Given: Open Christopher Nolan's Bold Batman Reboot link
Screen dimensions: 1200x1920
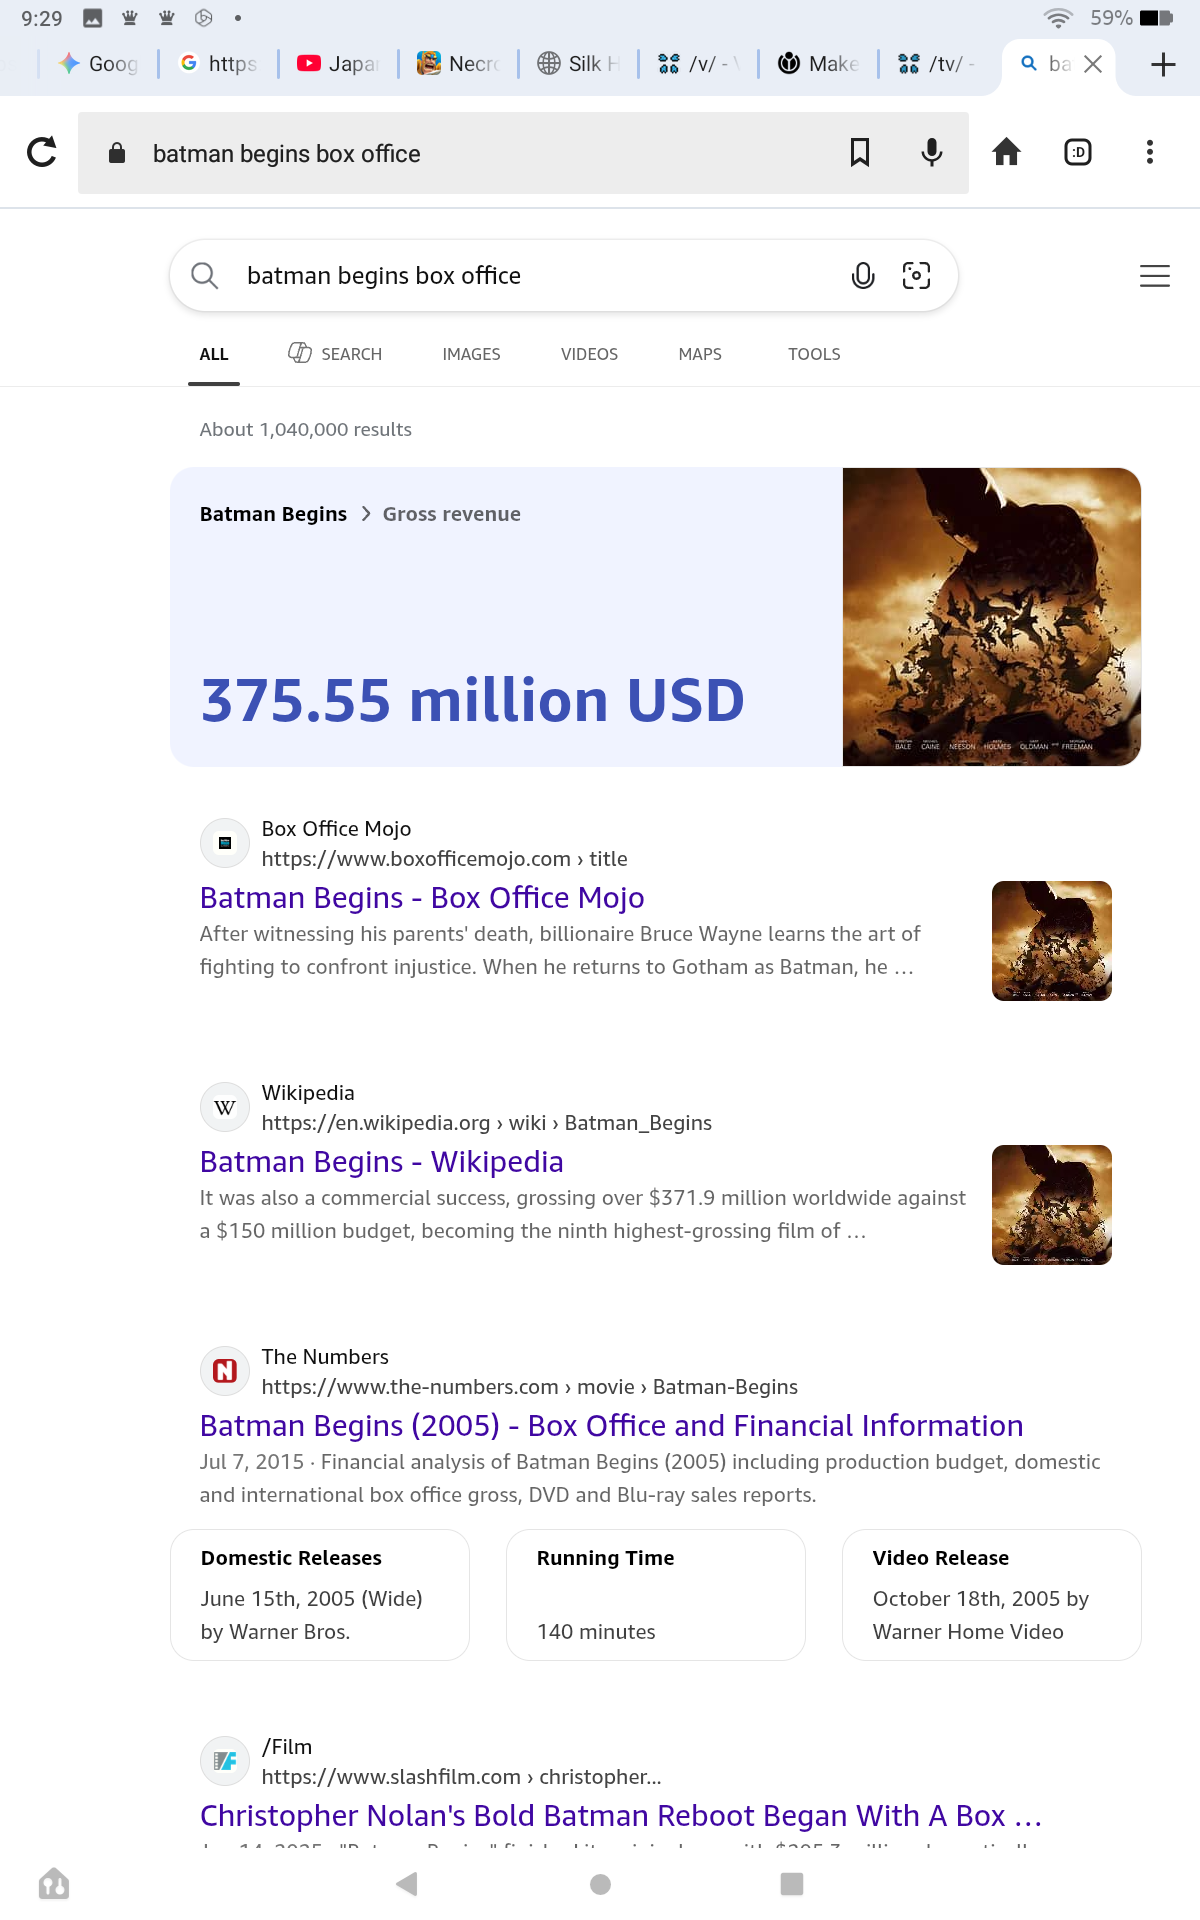Looking at the screenshot, I should pyautogui.click(x=620, y=1815).
